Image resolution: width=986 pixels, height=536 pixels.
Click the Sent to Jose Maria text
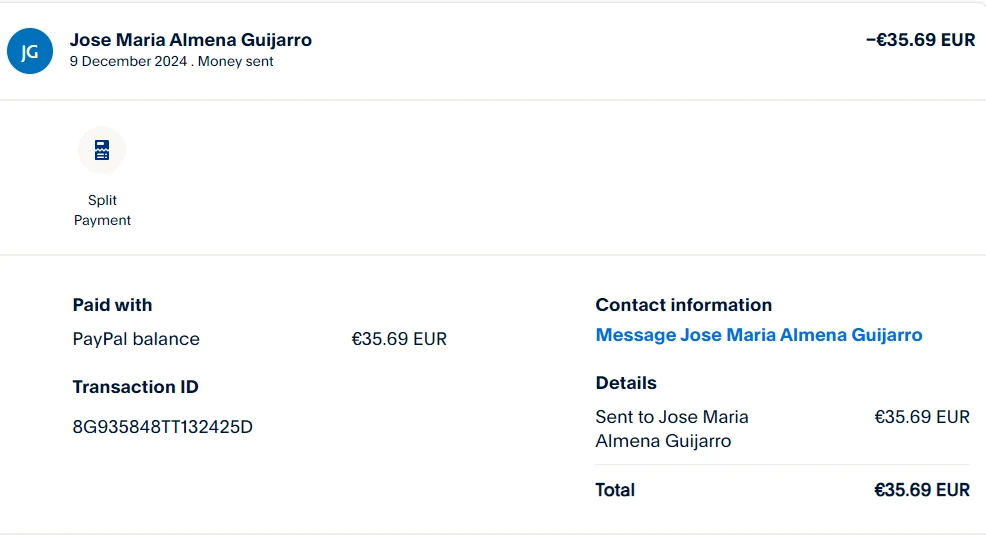pyautogui.click(x=671, y=417)
